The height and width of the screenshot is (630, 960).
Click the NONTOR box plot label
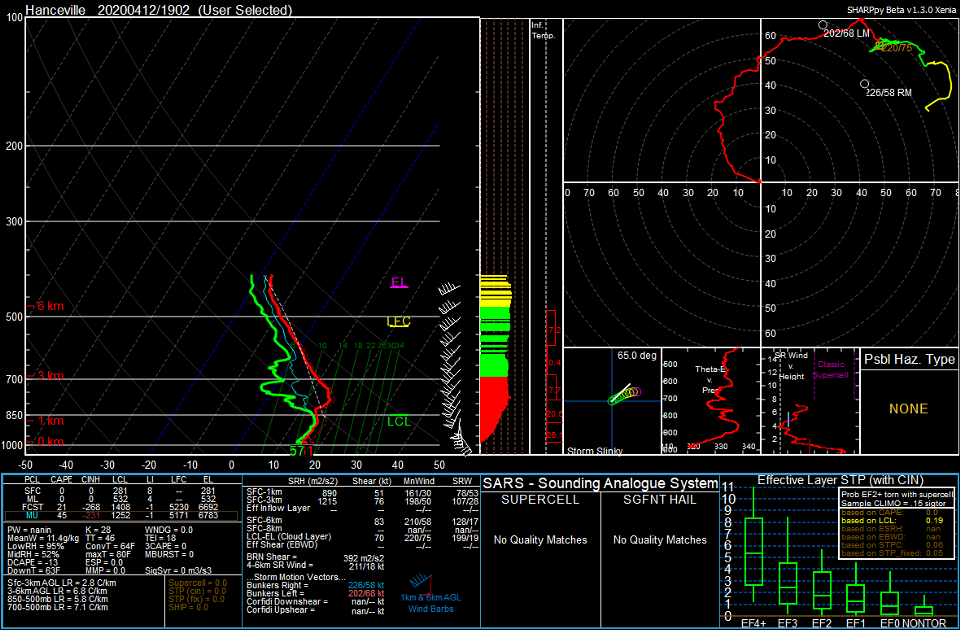click(x=922, y=623)
